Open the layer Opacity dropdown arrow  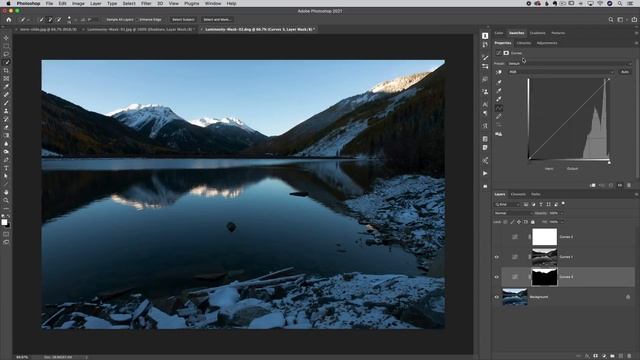click(562, 213)
